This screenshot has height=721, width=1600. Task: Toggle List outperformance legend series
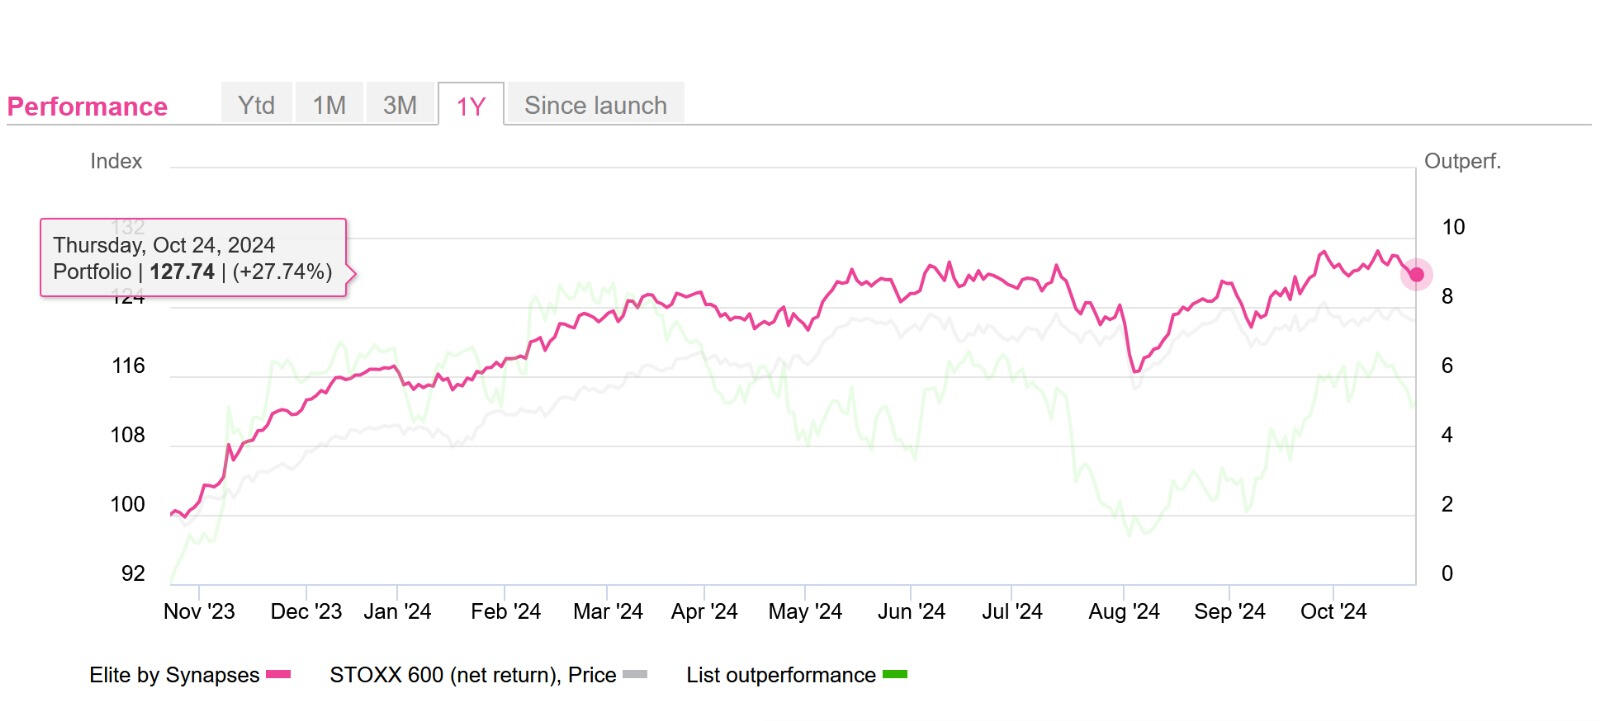pos(780,675)
